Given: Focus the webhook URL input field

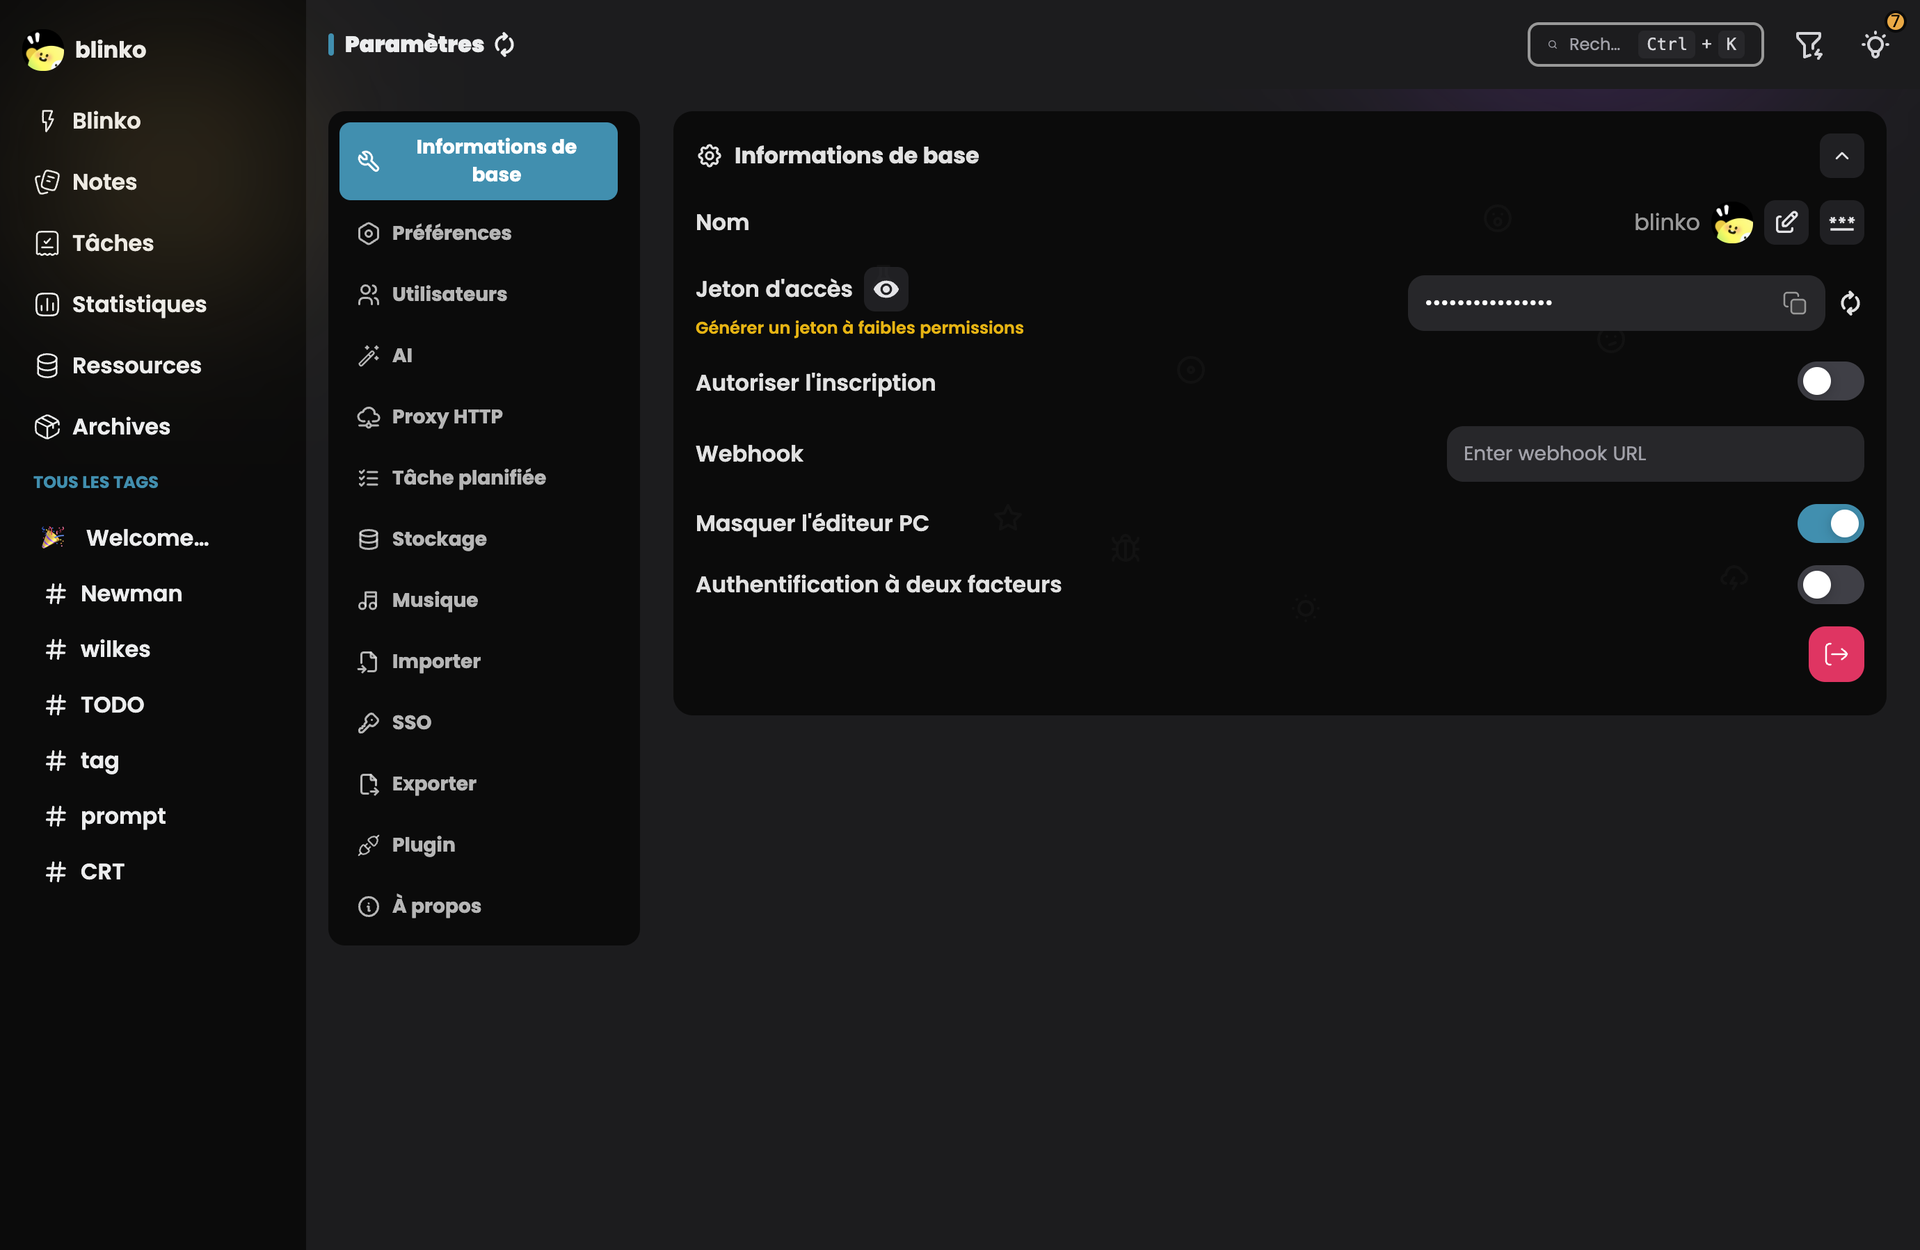Looking at the screenshot, I should pos(1655,454).
